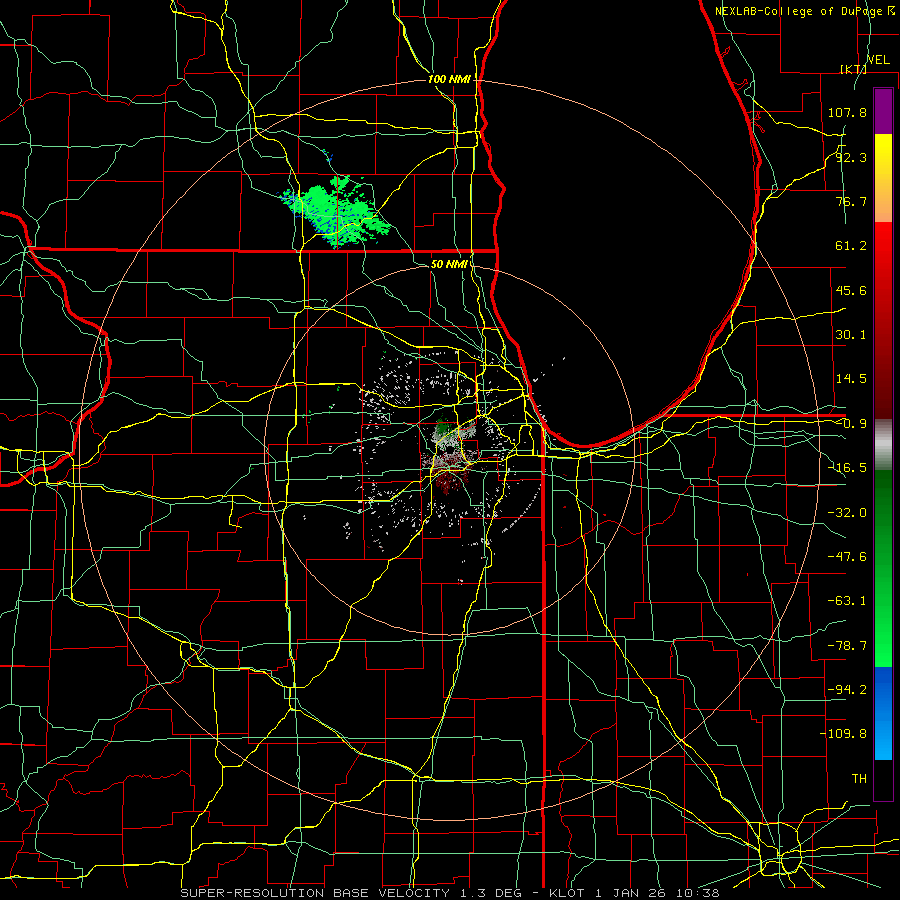Click the -0.9 velocity scale value

coord(851,424)
